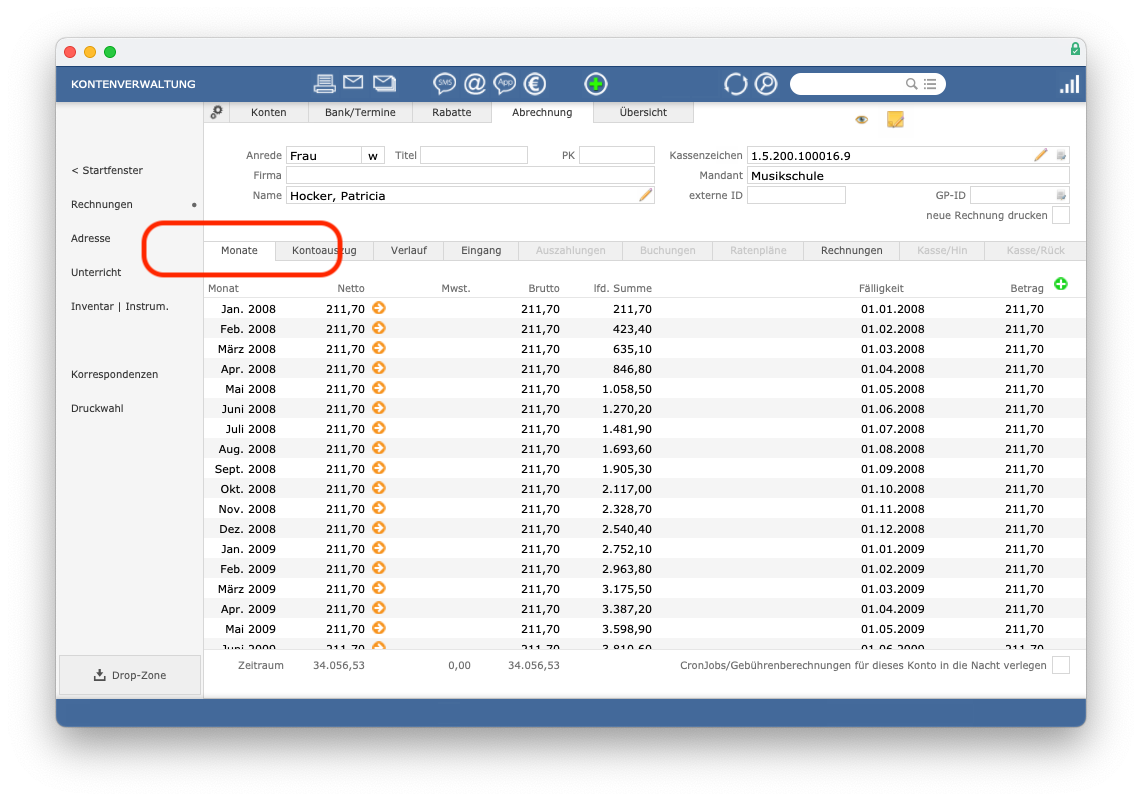The height and width of the screenshot is (801, 1142).
Task: Click the Zeitraum total 34.056,53 under Netto
Action: [339, 666]
